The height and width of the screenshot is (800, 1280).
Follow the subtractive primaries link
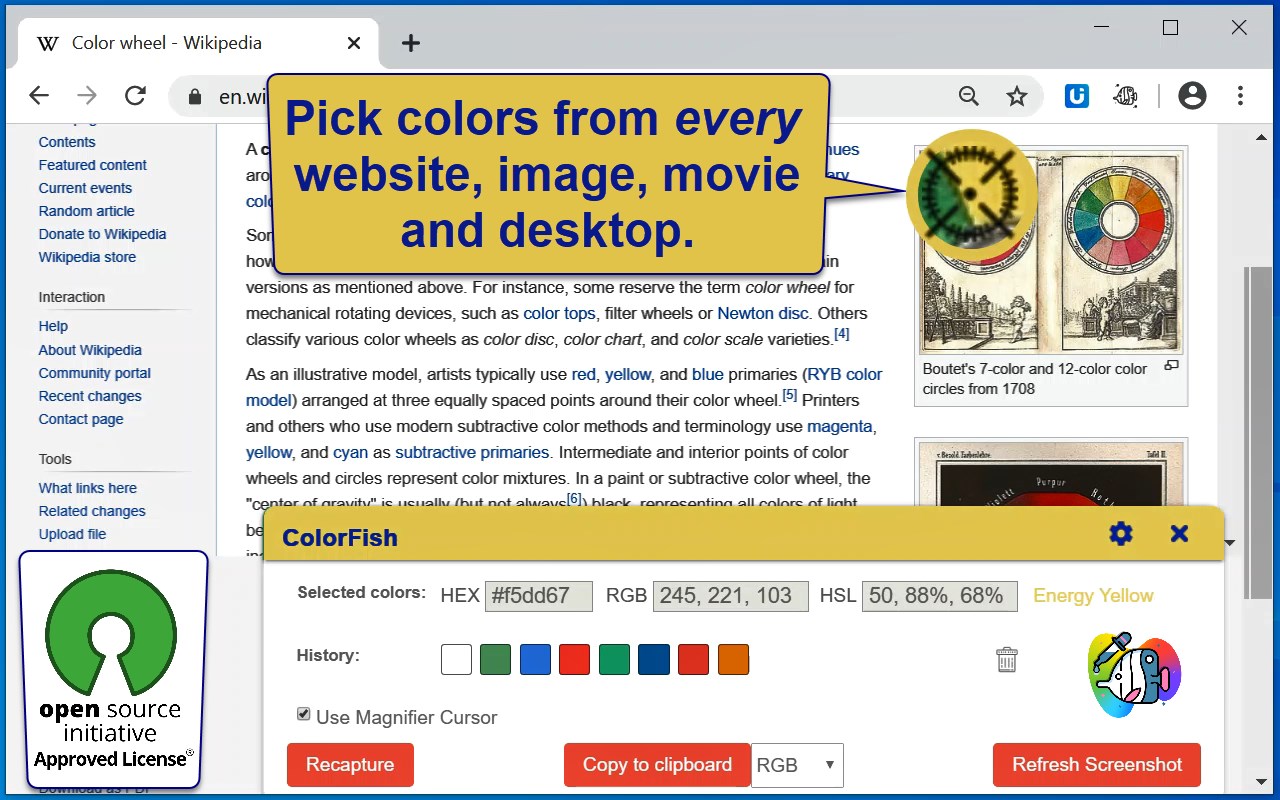pos(472,452)
